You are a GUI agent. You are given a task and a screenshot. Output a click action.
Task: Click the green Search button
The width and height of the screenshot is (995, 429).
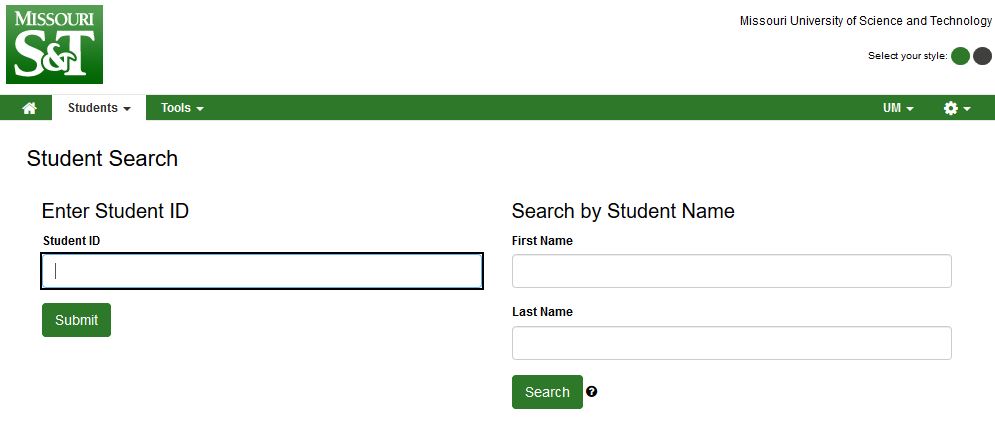(547, 392)
